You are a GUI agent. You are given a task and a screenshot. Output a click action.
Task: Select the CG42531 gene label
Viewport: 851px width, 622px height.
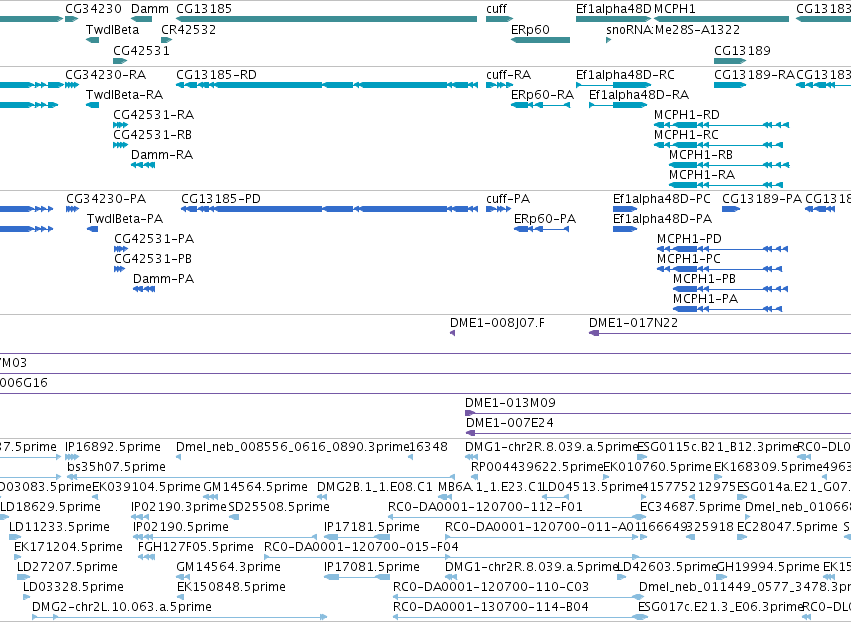pyautogui.click(x=141, y=50)
